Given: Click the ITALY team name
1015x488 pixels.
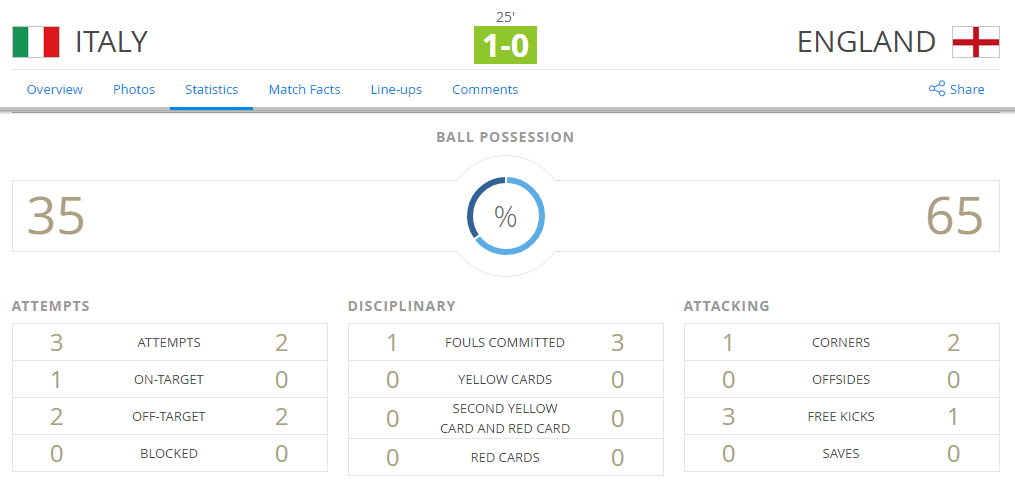Looking at the screenshot, I should pos(111,42).
